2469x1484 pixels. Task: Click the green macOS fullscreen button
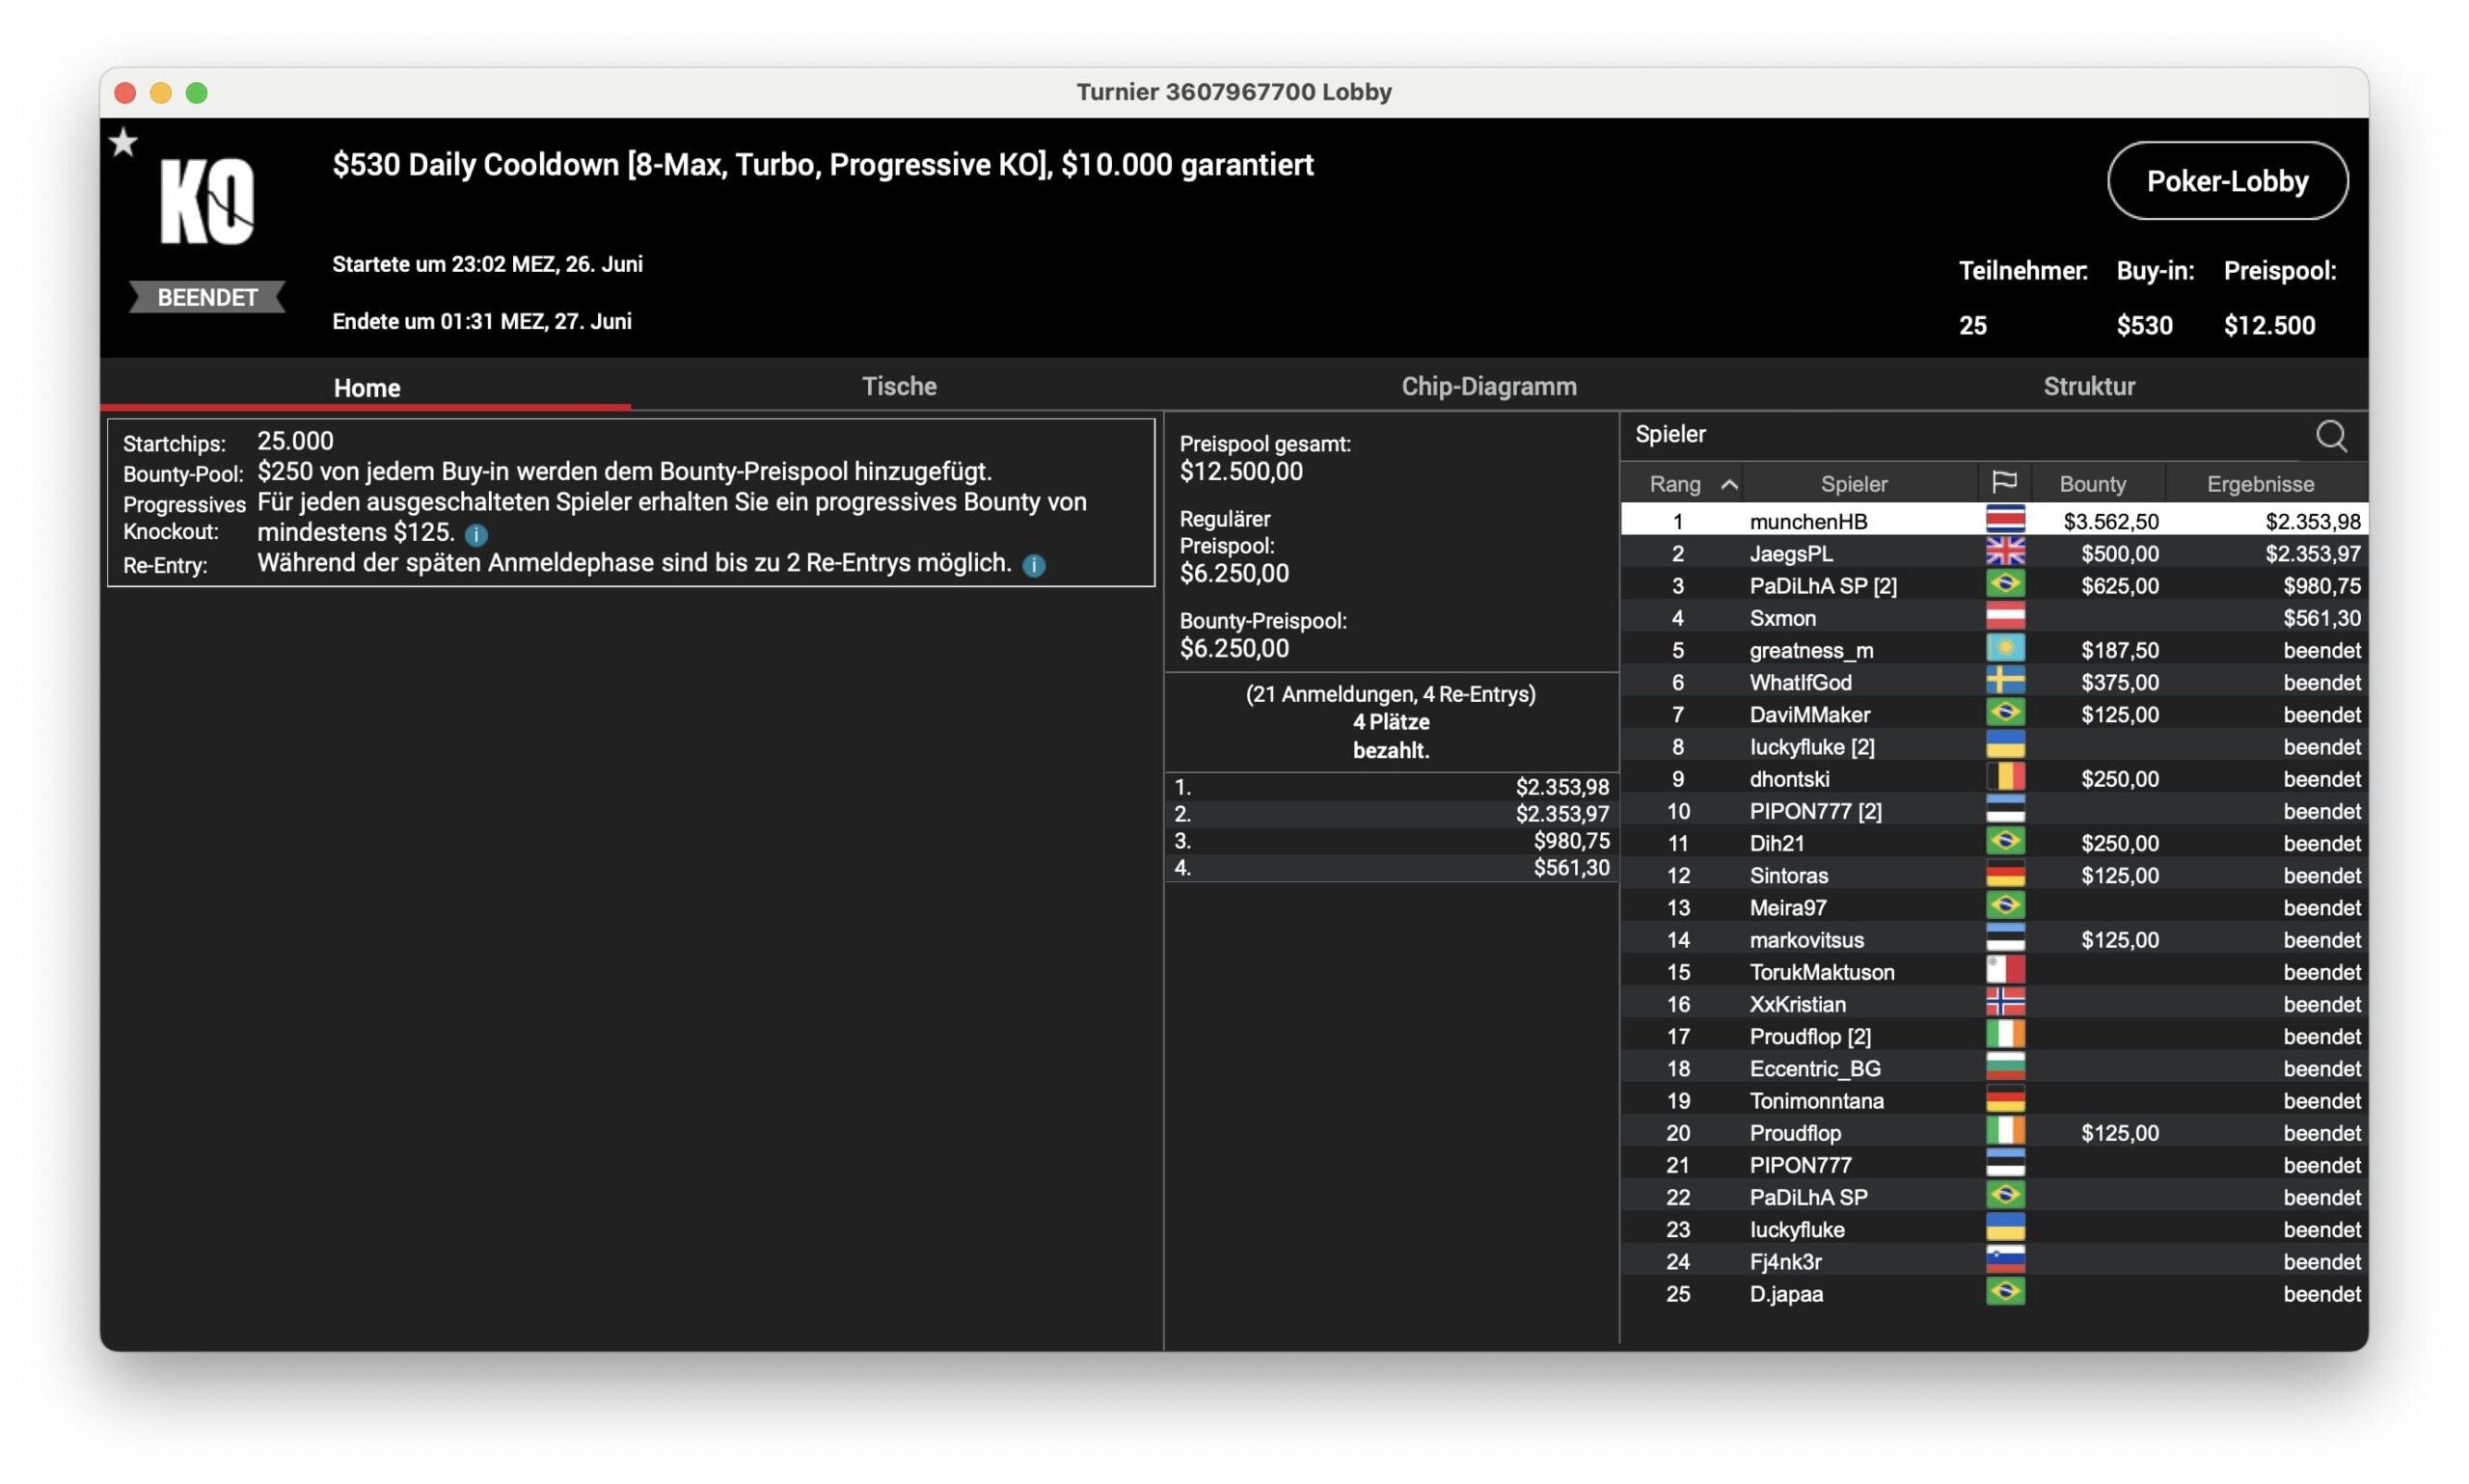(x=197, y=93)
